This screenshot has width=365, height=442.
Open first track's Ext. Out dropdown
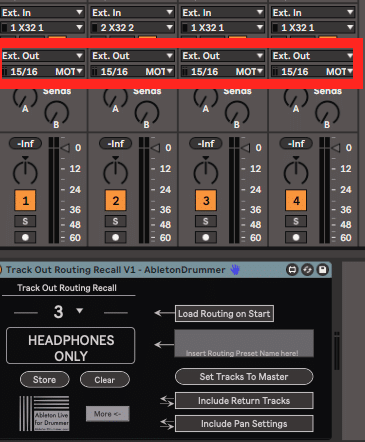pyautogui.click(x=42, y=56)
